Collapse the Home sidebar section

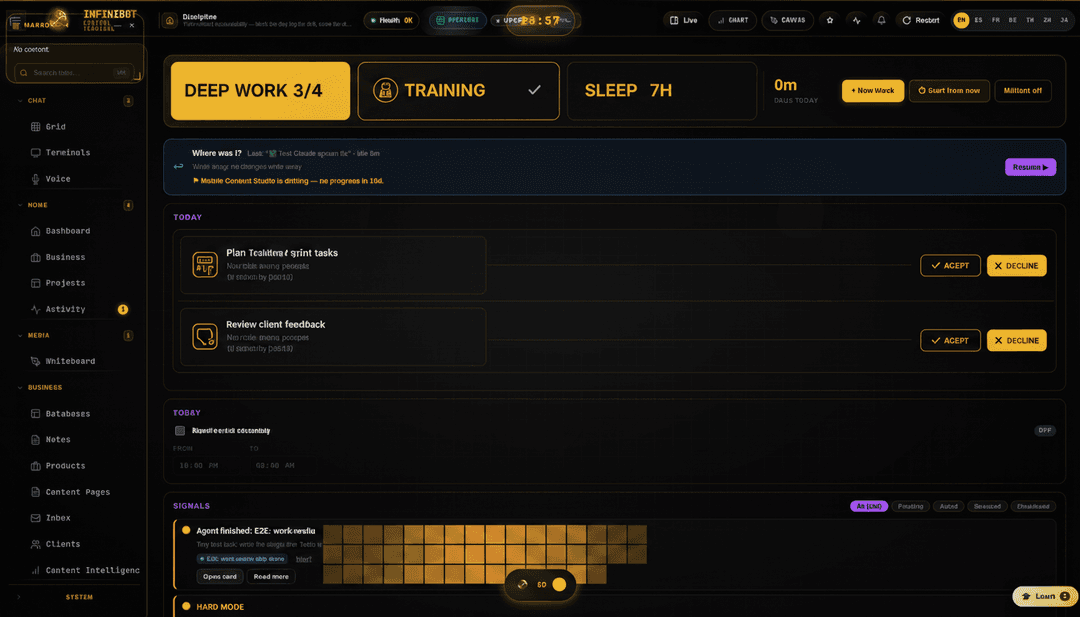click(x=20, y=205)
